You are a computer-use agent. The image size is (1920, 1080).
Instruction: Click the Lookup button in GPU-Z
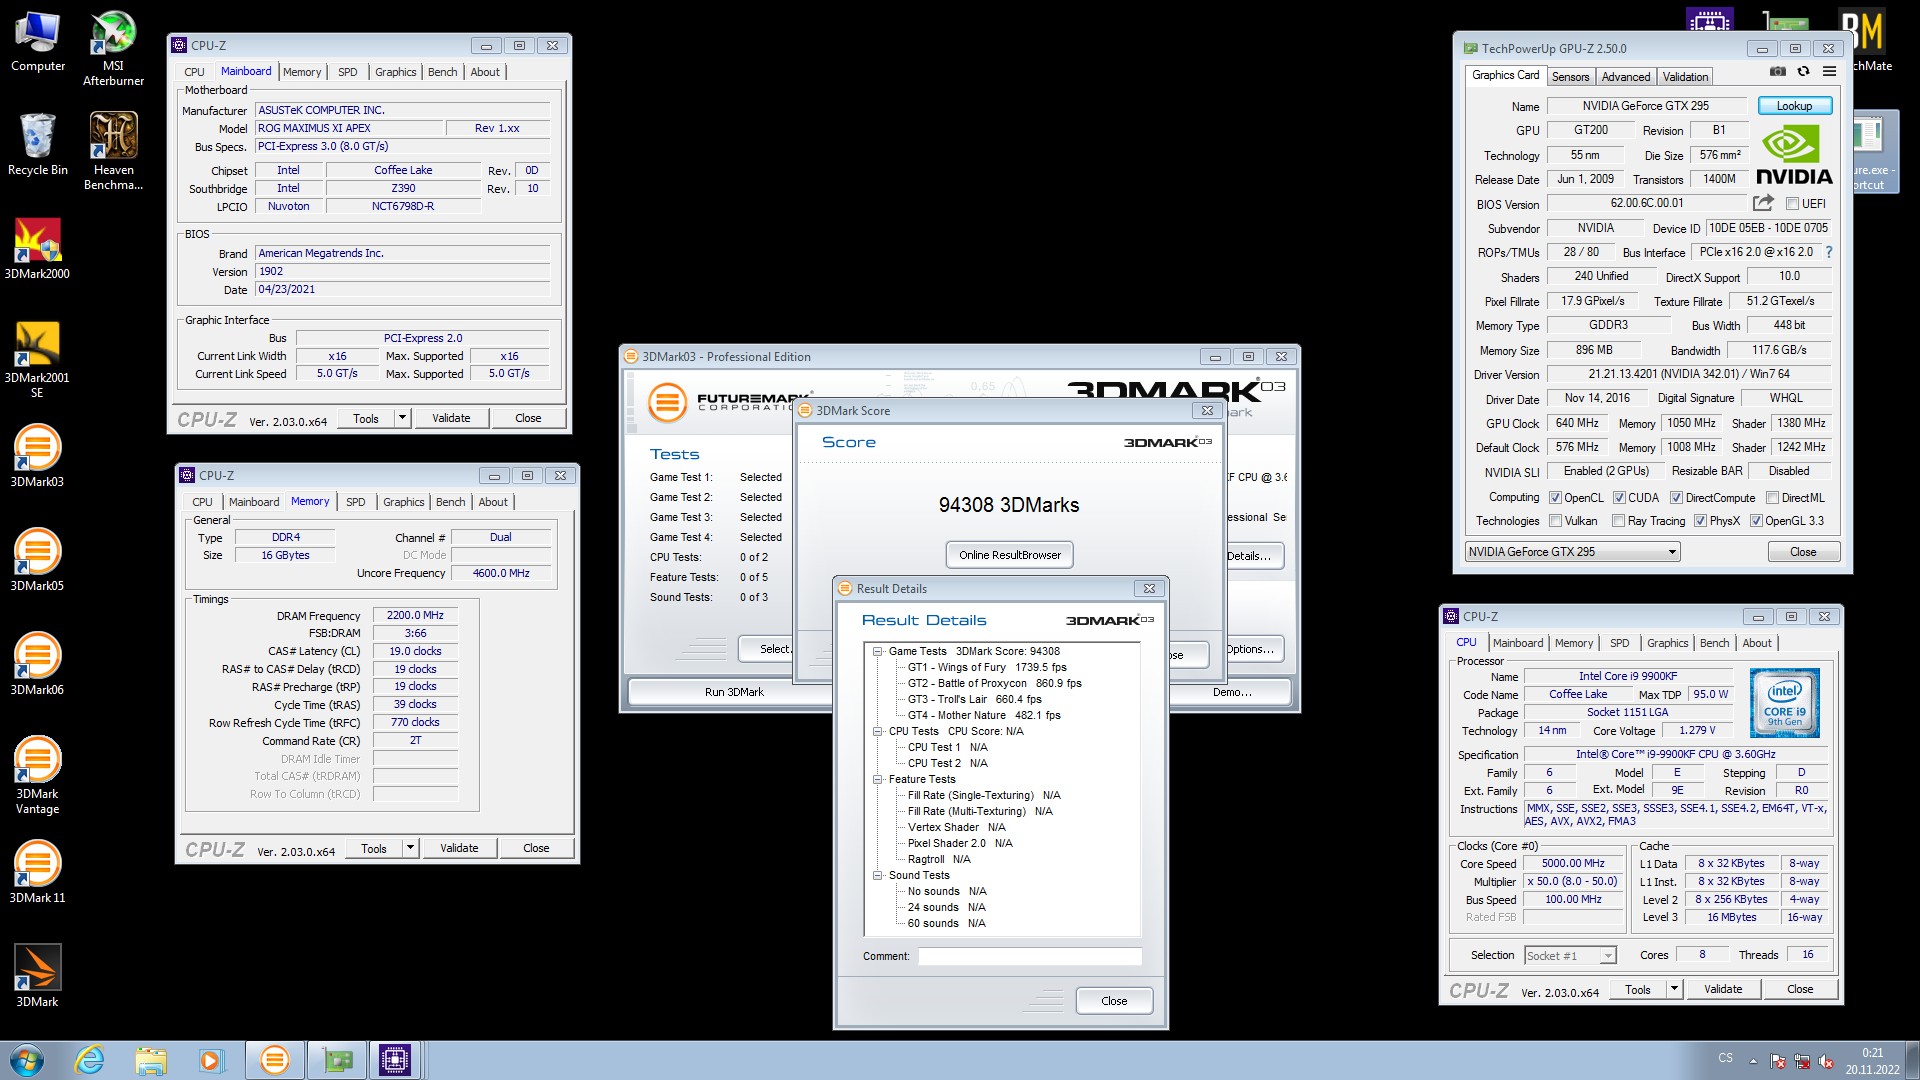[x=1794, y=106]
